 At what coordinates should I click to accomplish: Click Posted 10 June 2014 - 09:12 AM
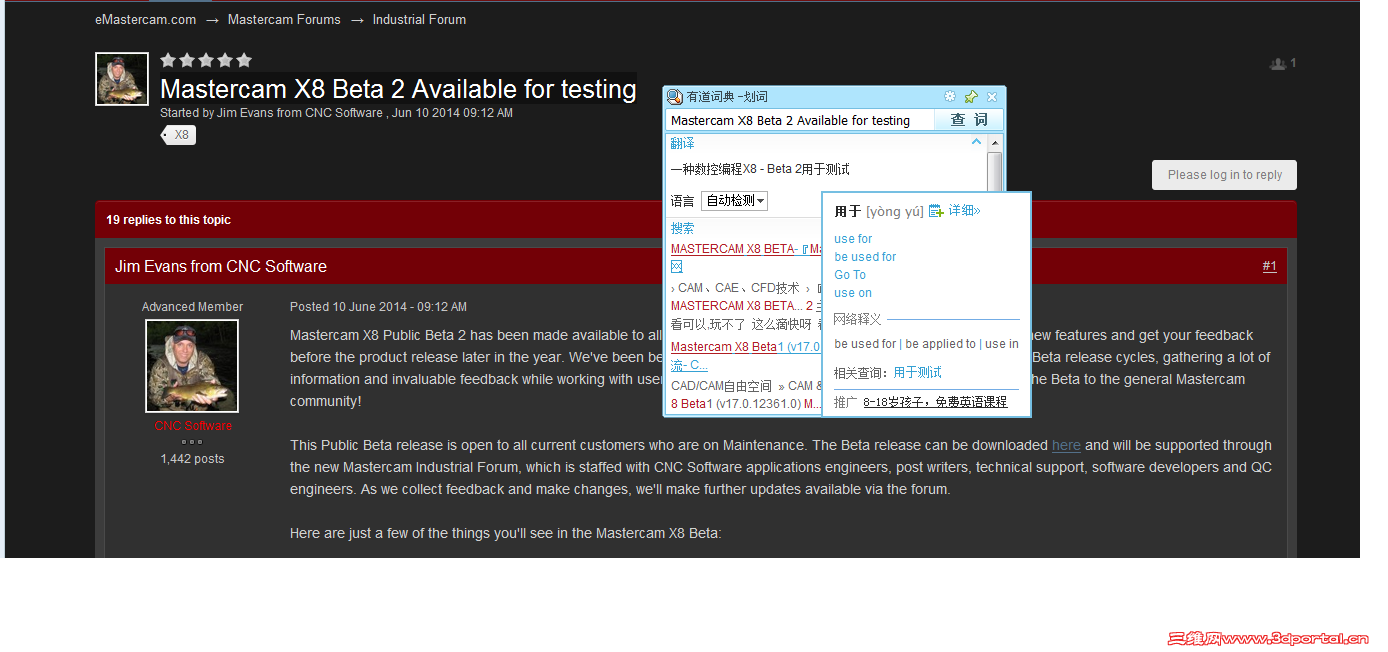pyautogui.click(x=378, y=307)
